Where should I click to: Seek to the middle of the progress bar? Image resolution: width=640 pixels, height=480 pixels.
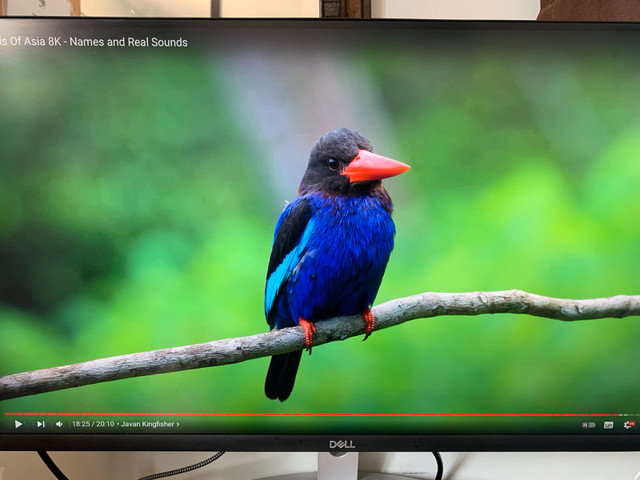point(320,414)
